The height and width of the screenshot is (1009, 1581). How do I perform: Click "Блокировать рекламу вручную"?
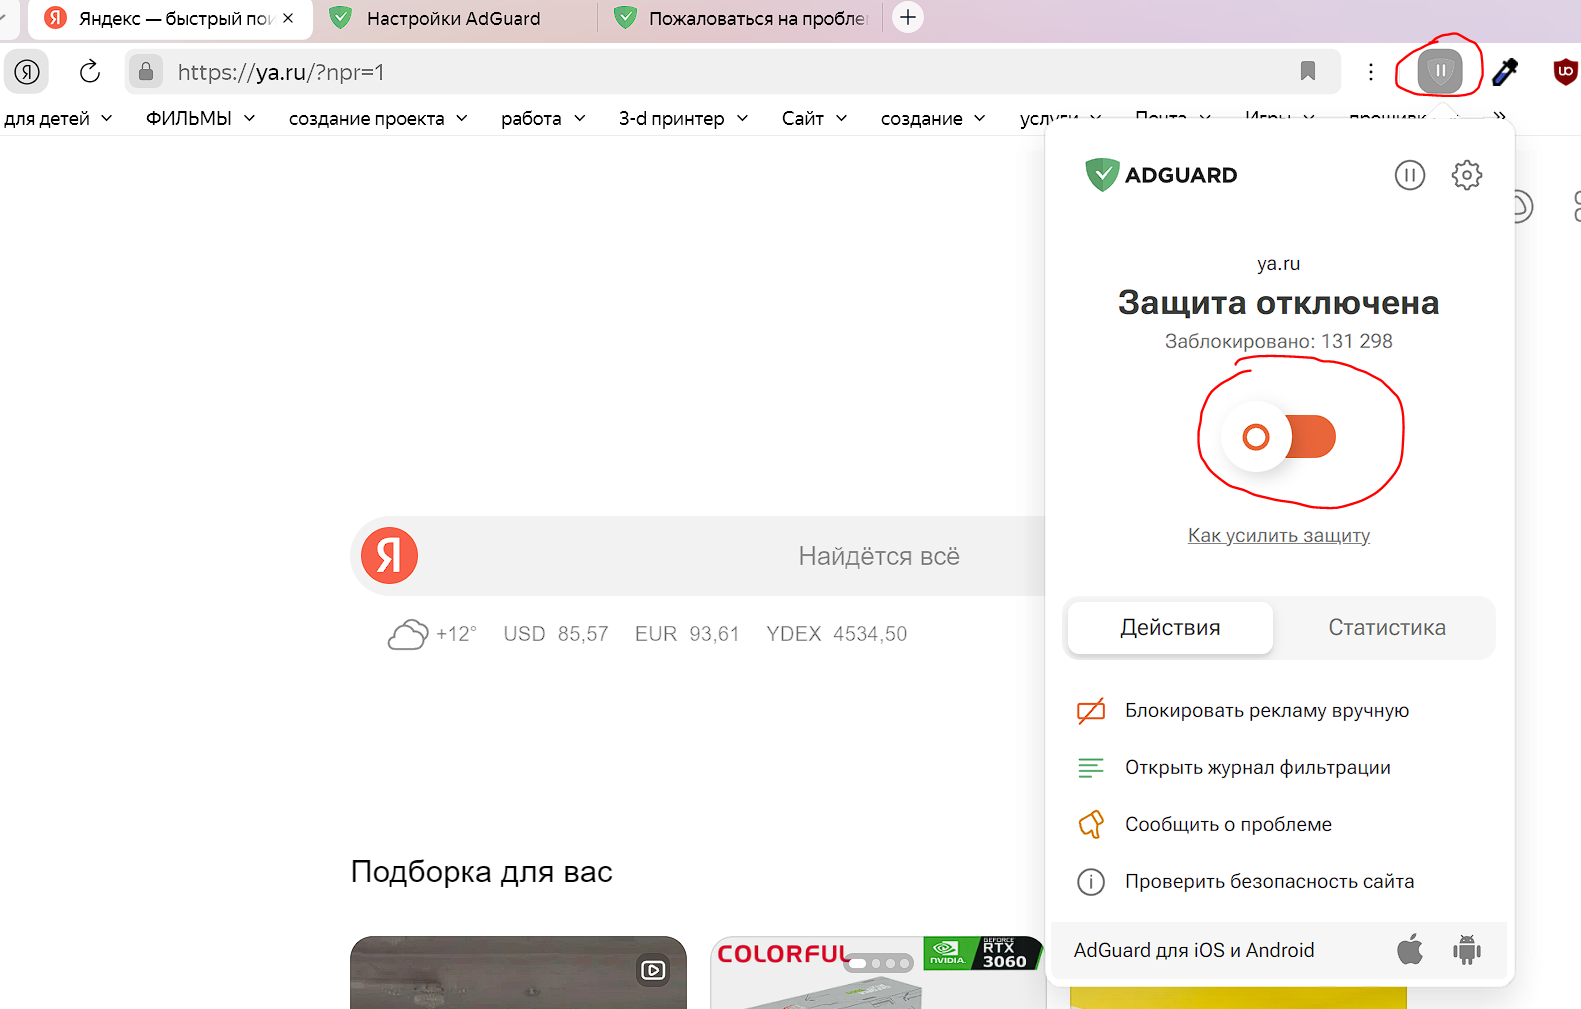click(x=1266, y=711)
